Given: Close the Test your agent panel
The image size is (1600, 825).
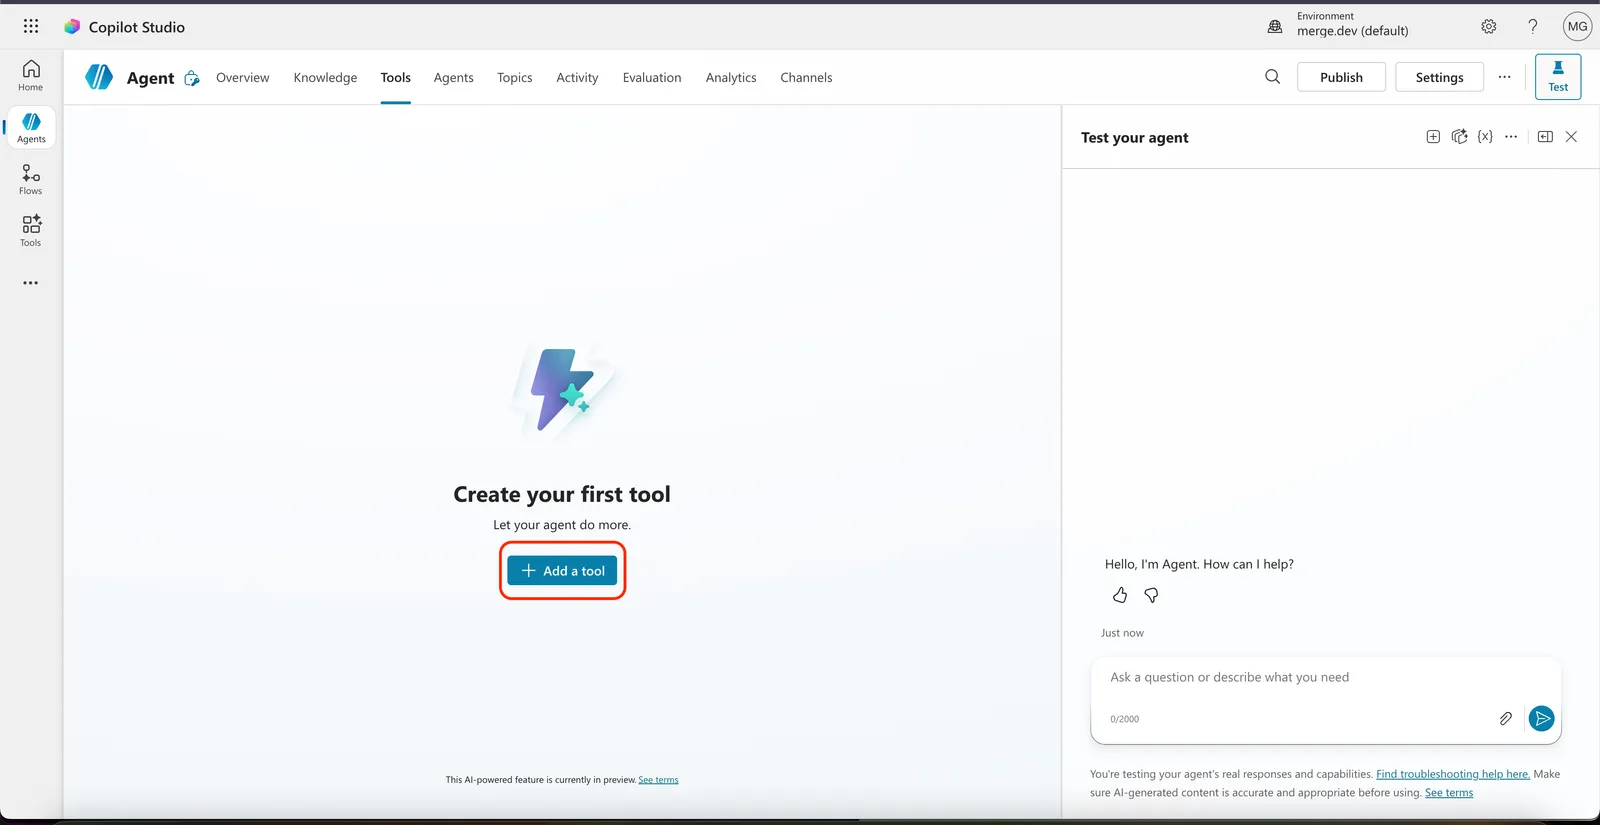Looking at the screenshot, I should [1571, 137].
